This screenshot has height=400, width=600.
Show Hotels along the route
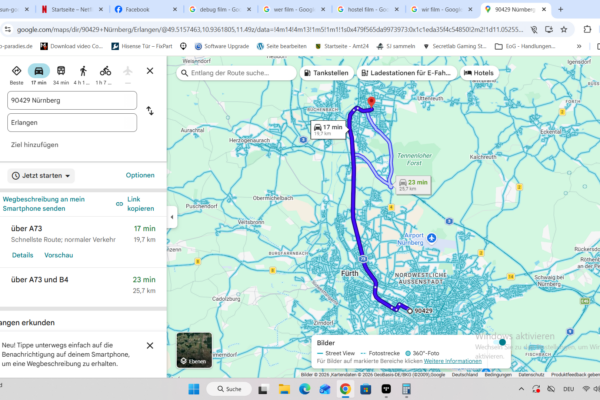point(479,73)
